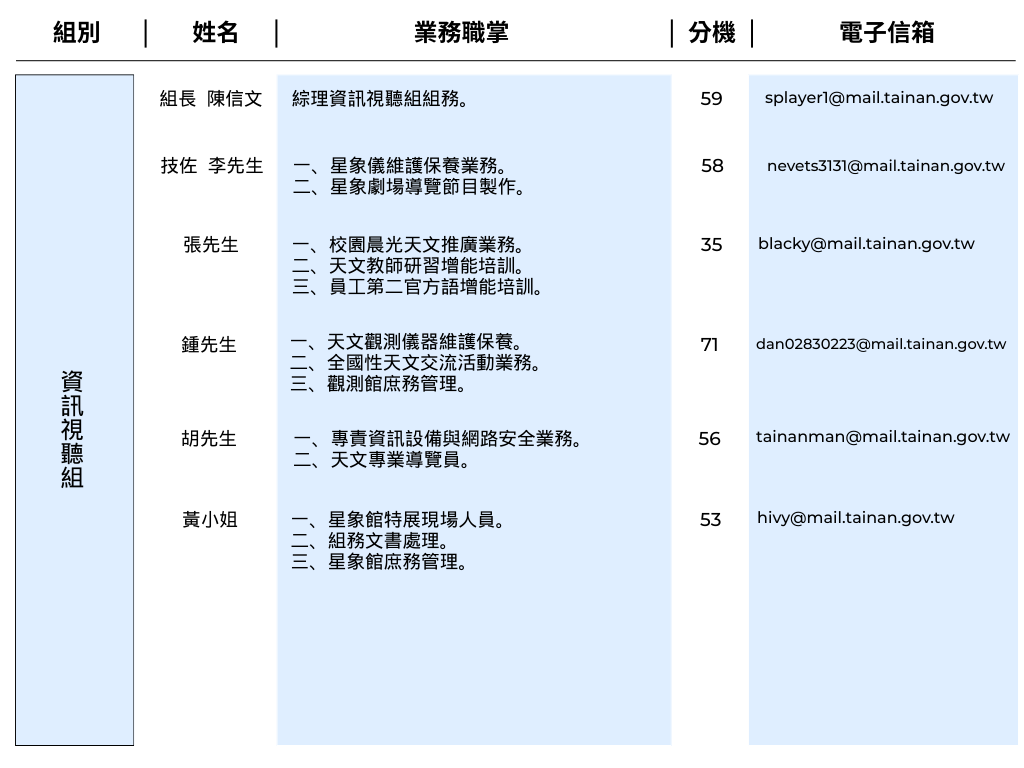Click extension number 71
The height and width of the screenshot is (768, 1024).
pos(709,344)
